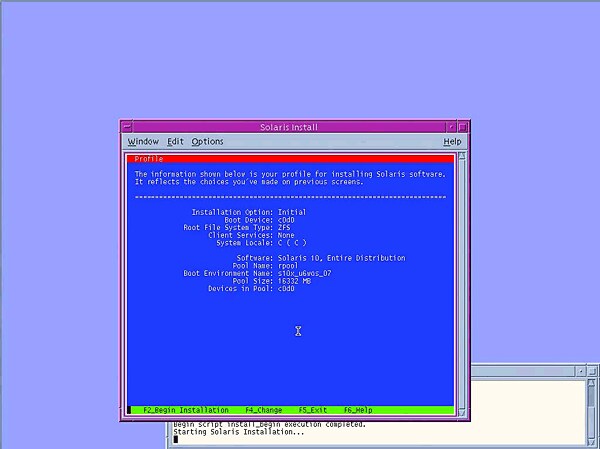600x449 pixels.
Task: Click 'Boot Device: c0d0' line
Action: [x=259, y=220]
